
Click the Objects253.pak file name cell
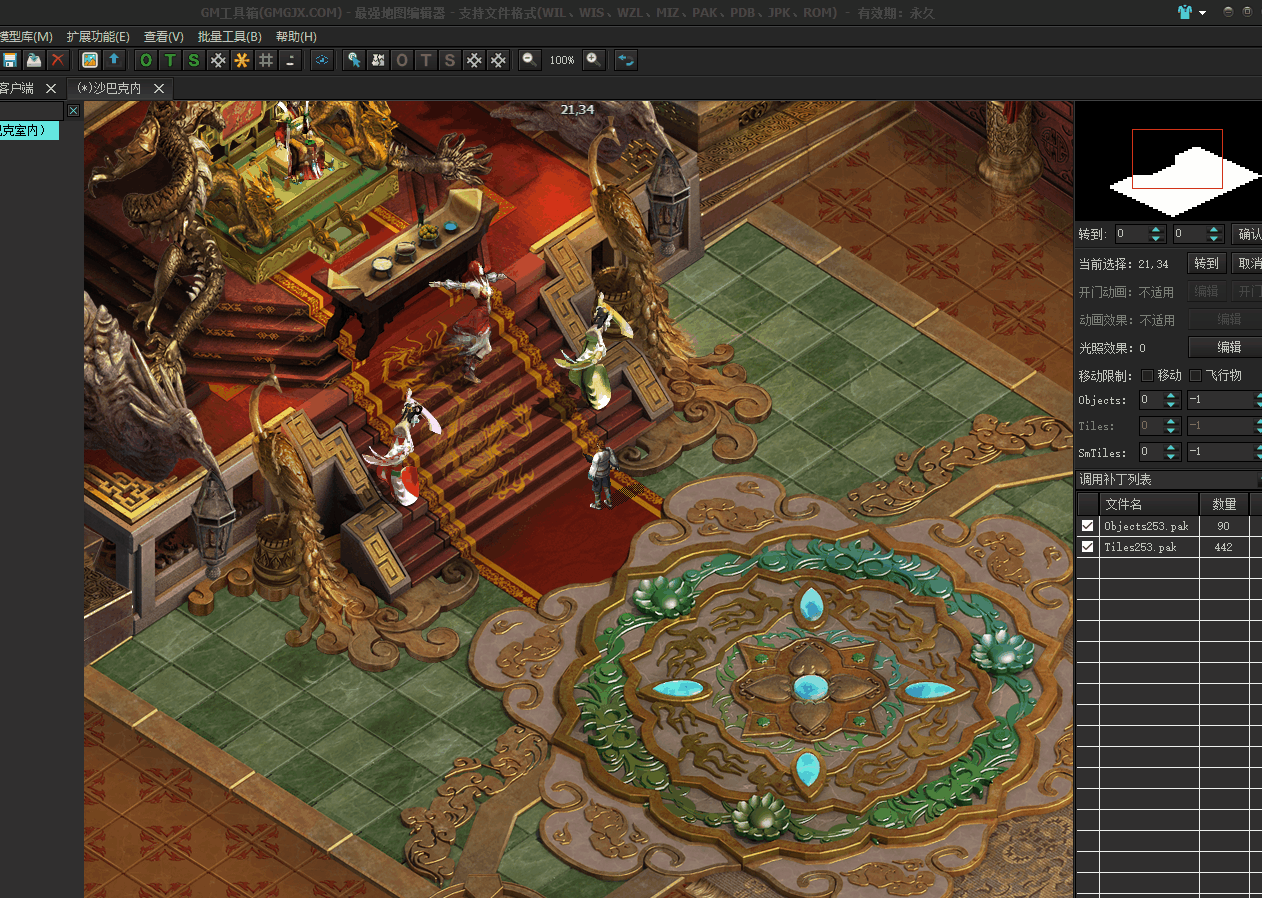click(1147, 526)
